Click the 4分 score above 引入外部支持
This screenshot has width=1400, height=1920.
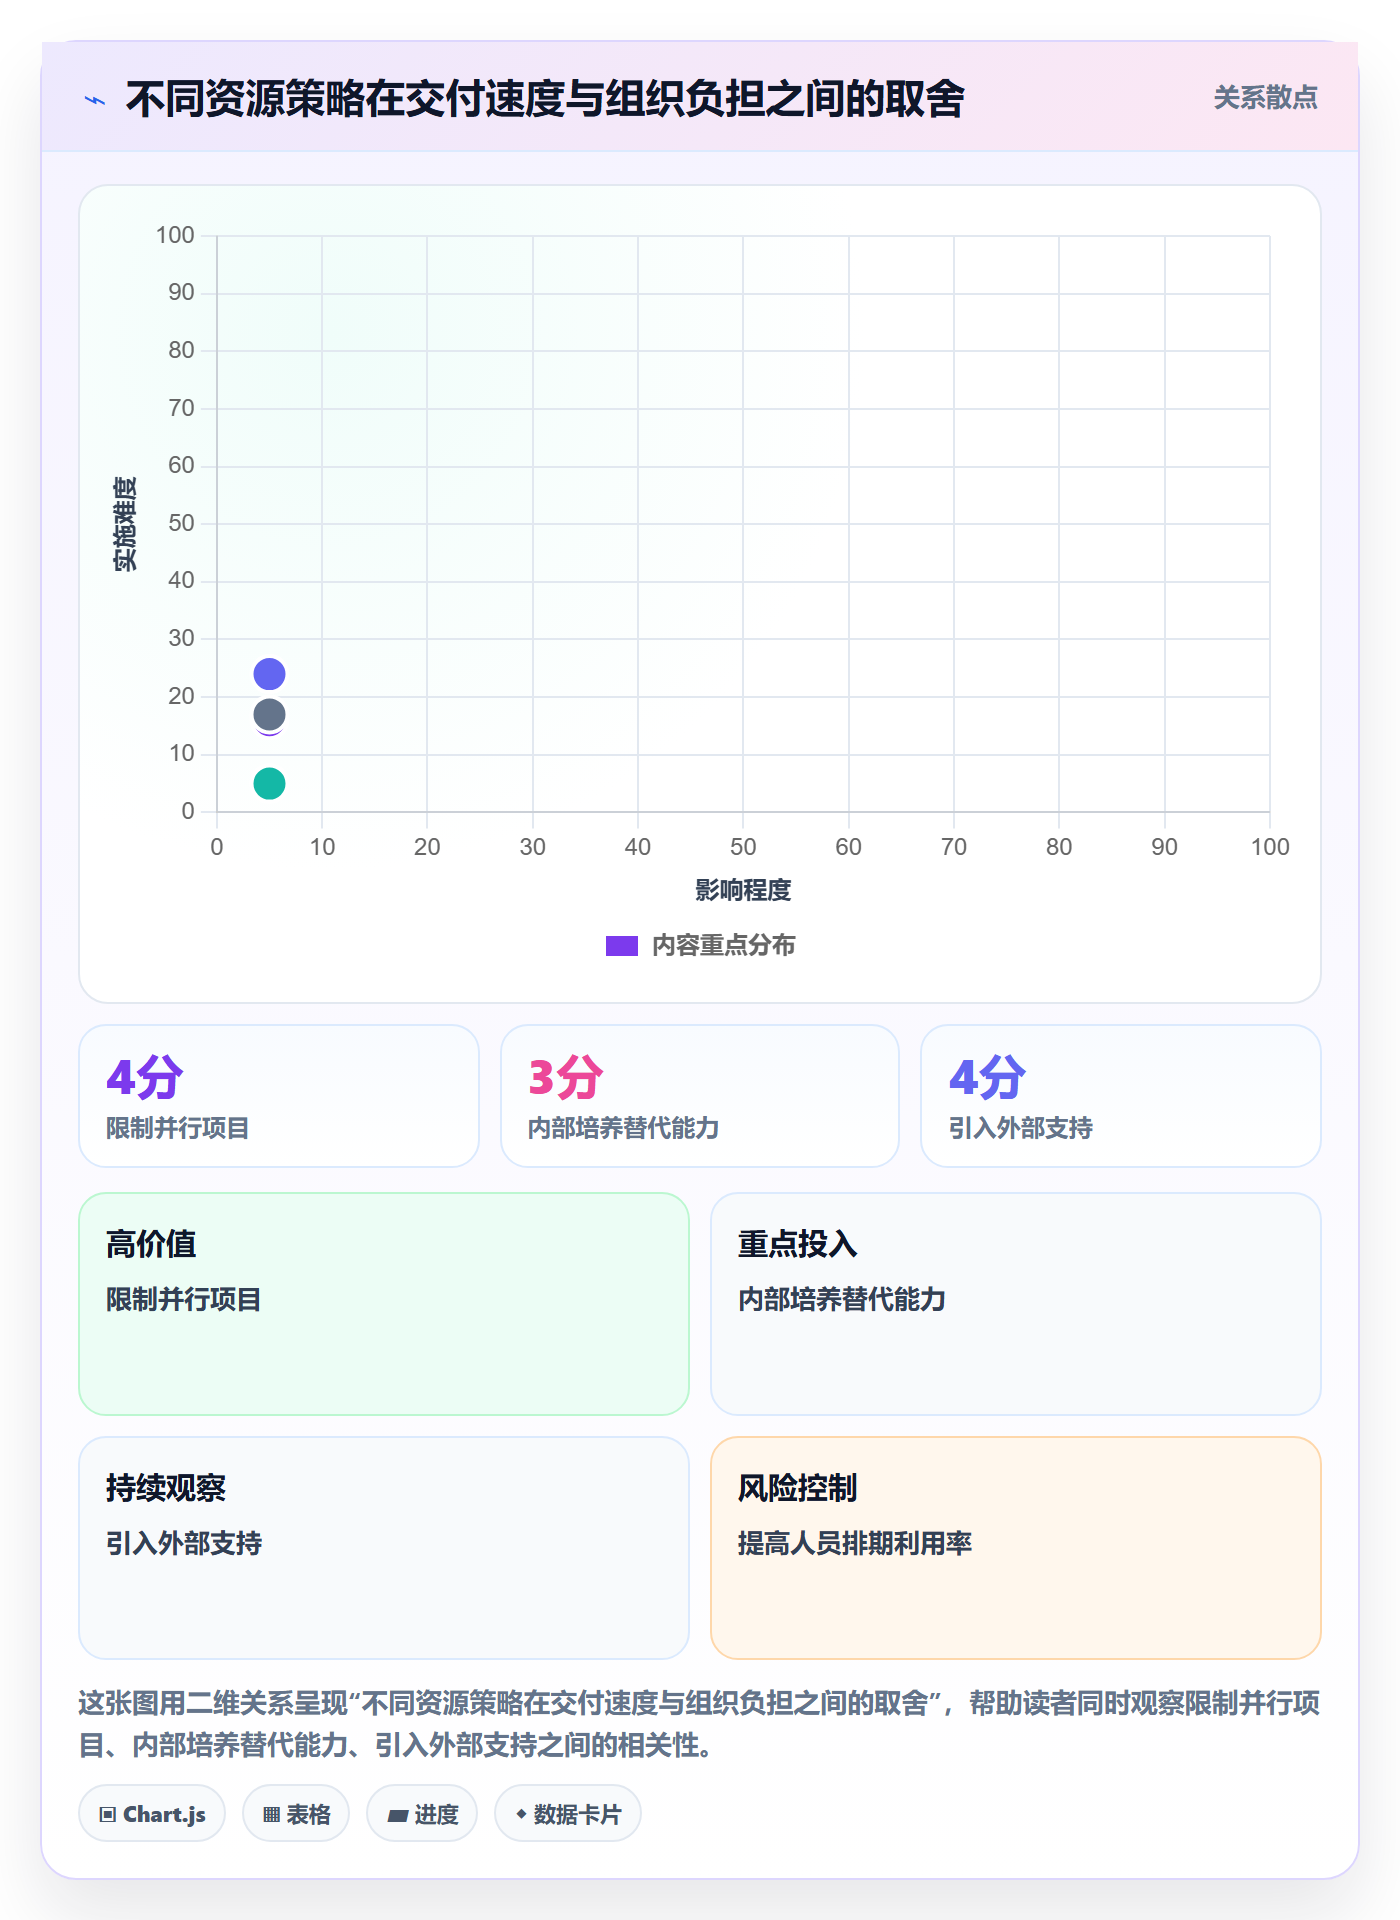click(987, 1078)
